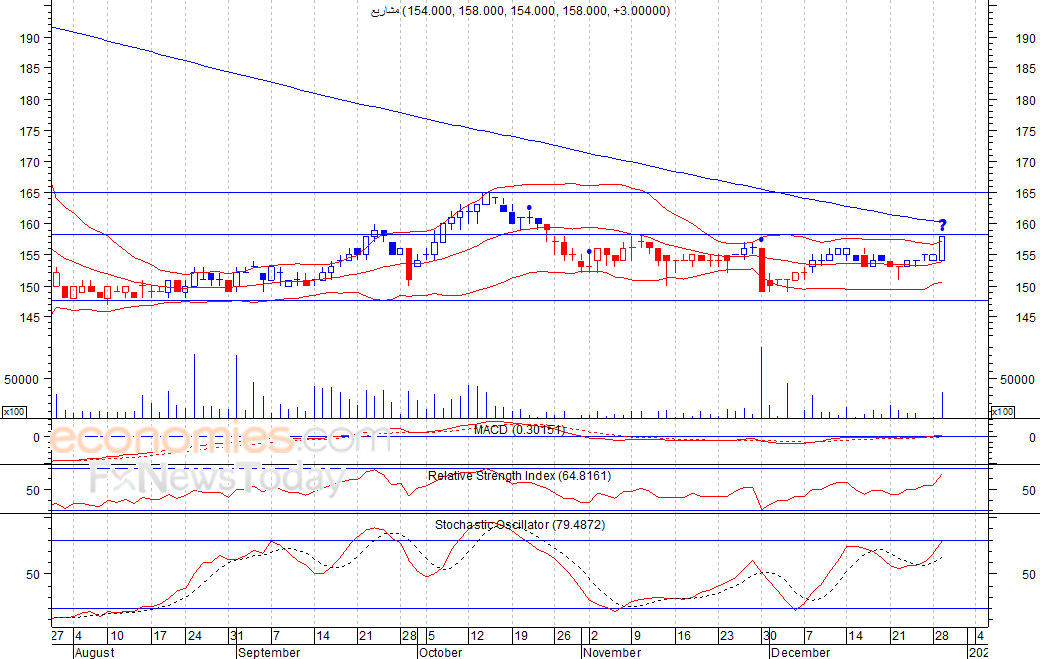1040x659 pixels.
Task: Select the Relative Strength Index (64.8161) label
Action: (519, 475)
